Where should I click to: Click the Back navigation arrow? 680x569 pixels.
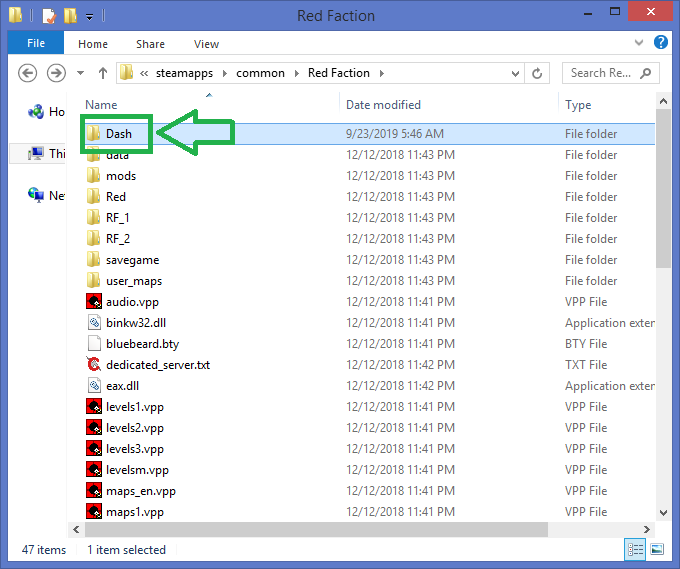point(28,73)
